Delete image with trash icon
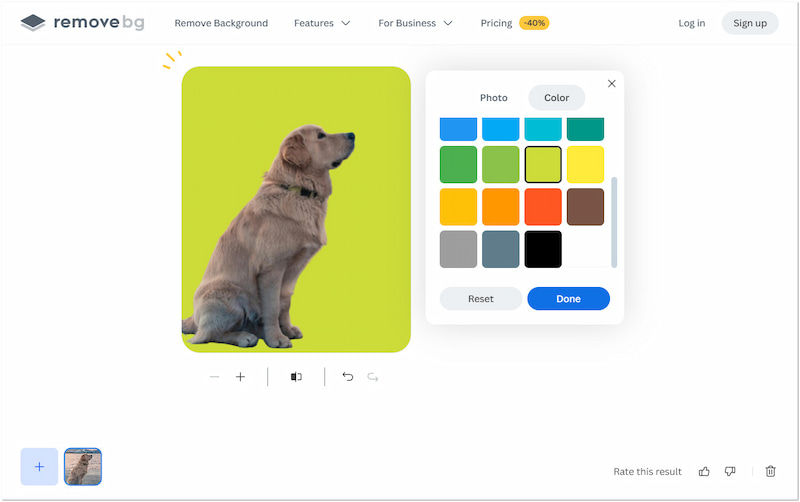 tap(770, 471)
